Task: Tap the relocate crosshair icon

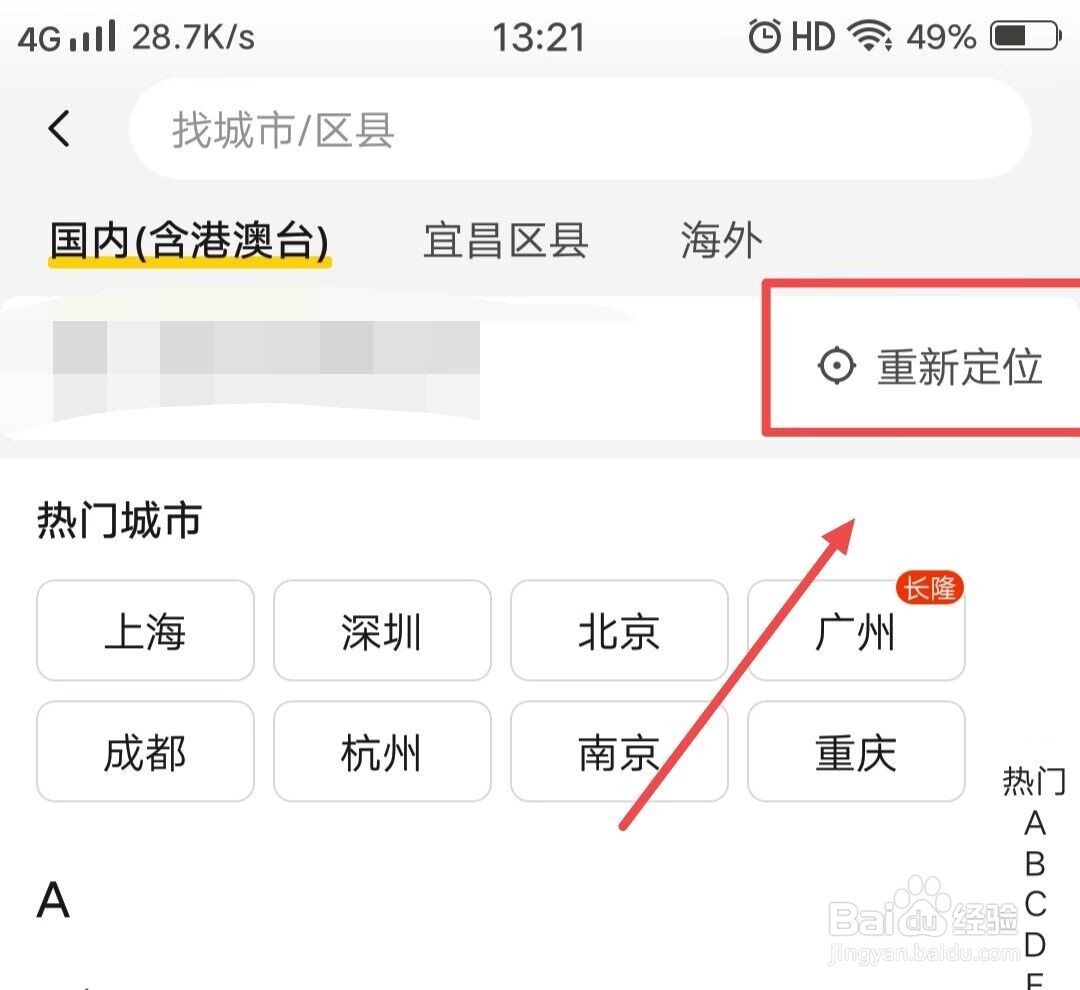Action: (837, 366)
